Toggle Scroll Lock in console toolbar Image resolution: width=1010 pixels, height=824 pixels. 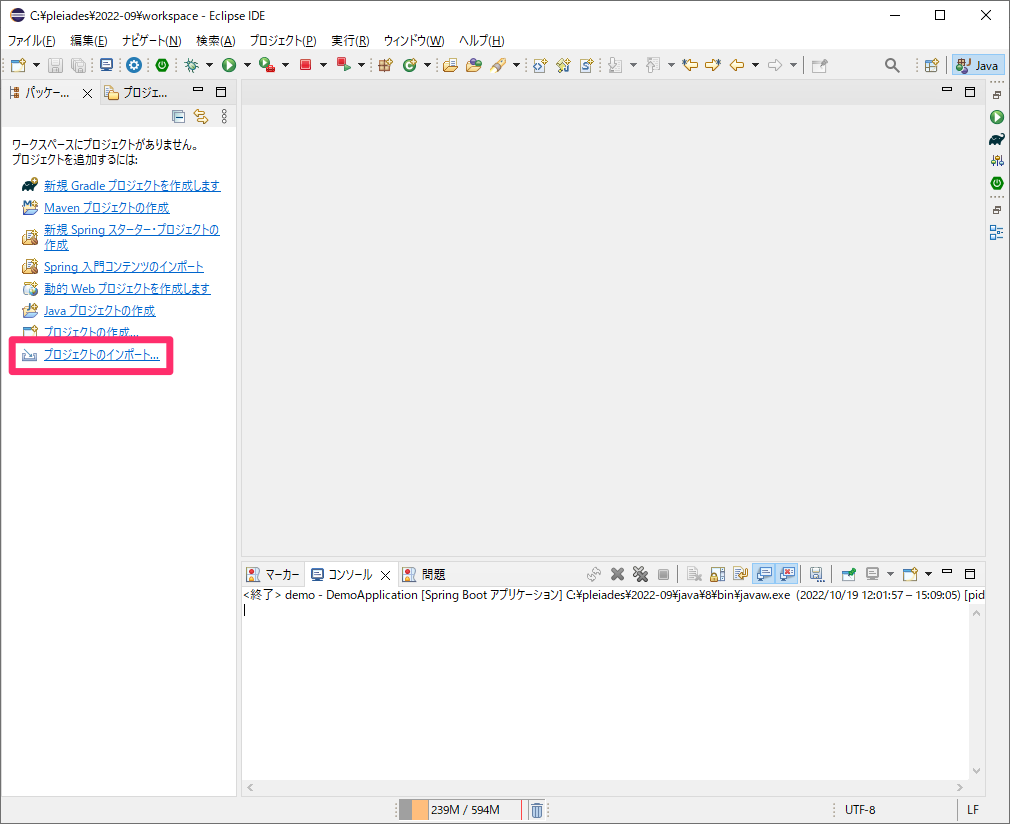point(718,573)
